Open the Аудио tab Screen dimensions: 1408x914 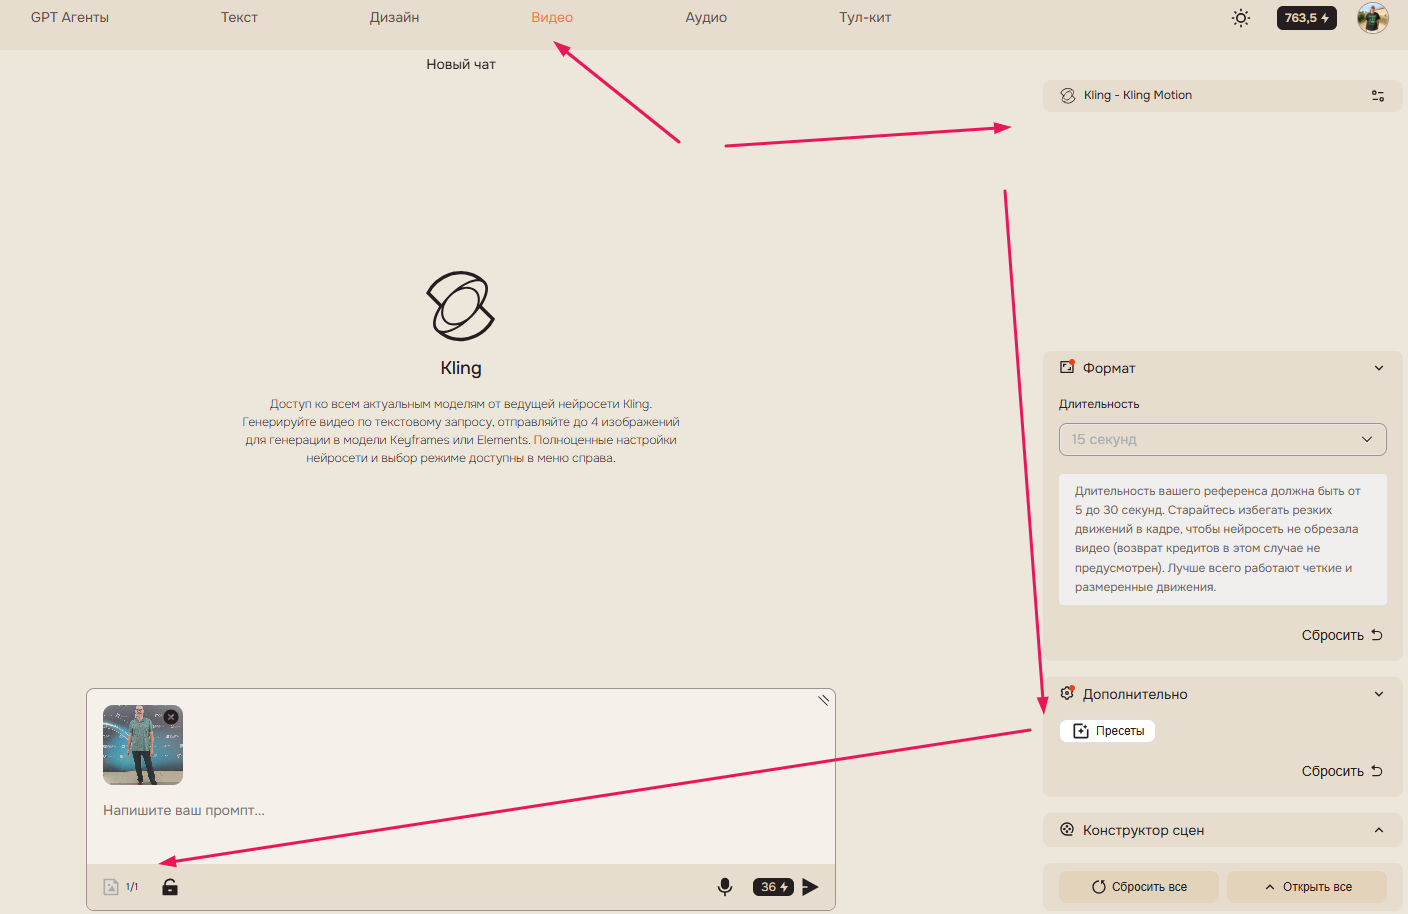pyautogui.click(x=706, y=17)
